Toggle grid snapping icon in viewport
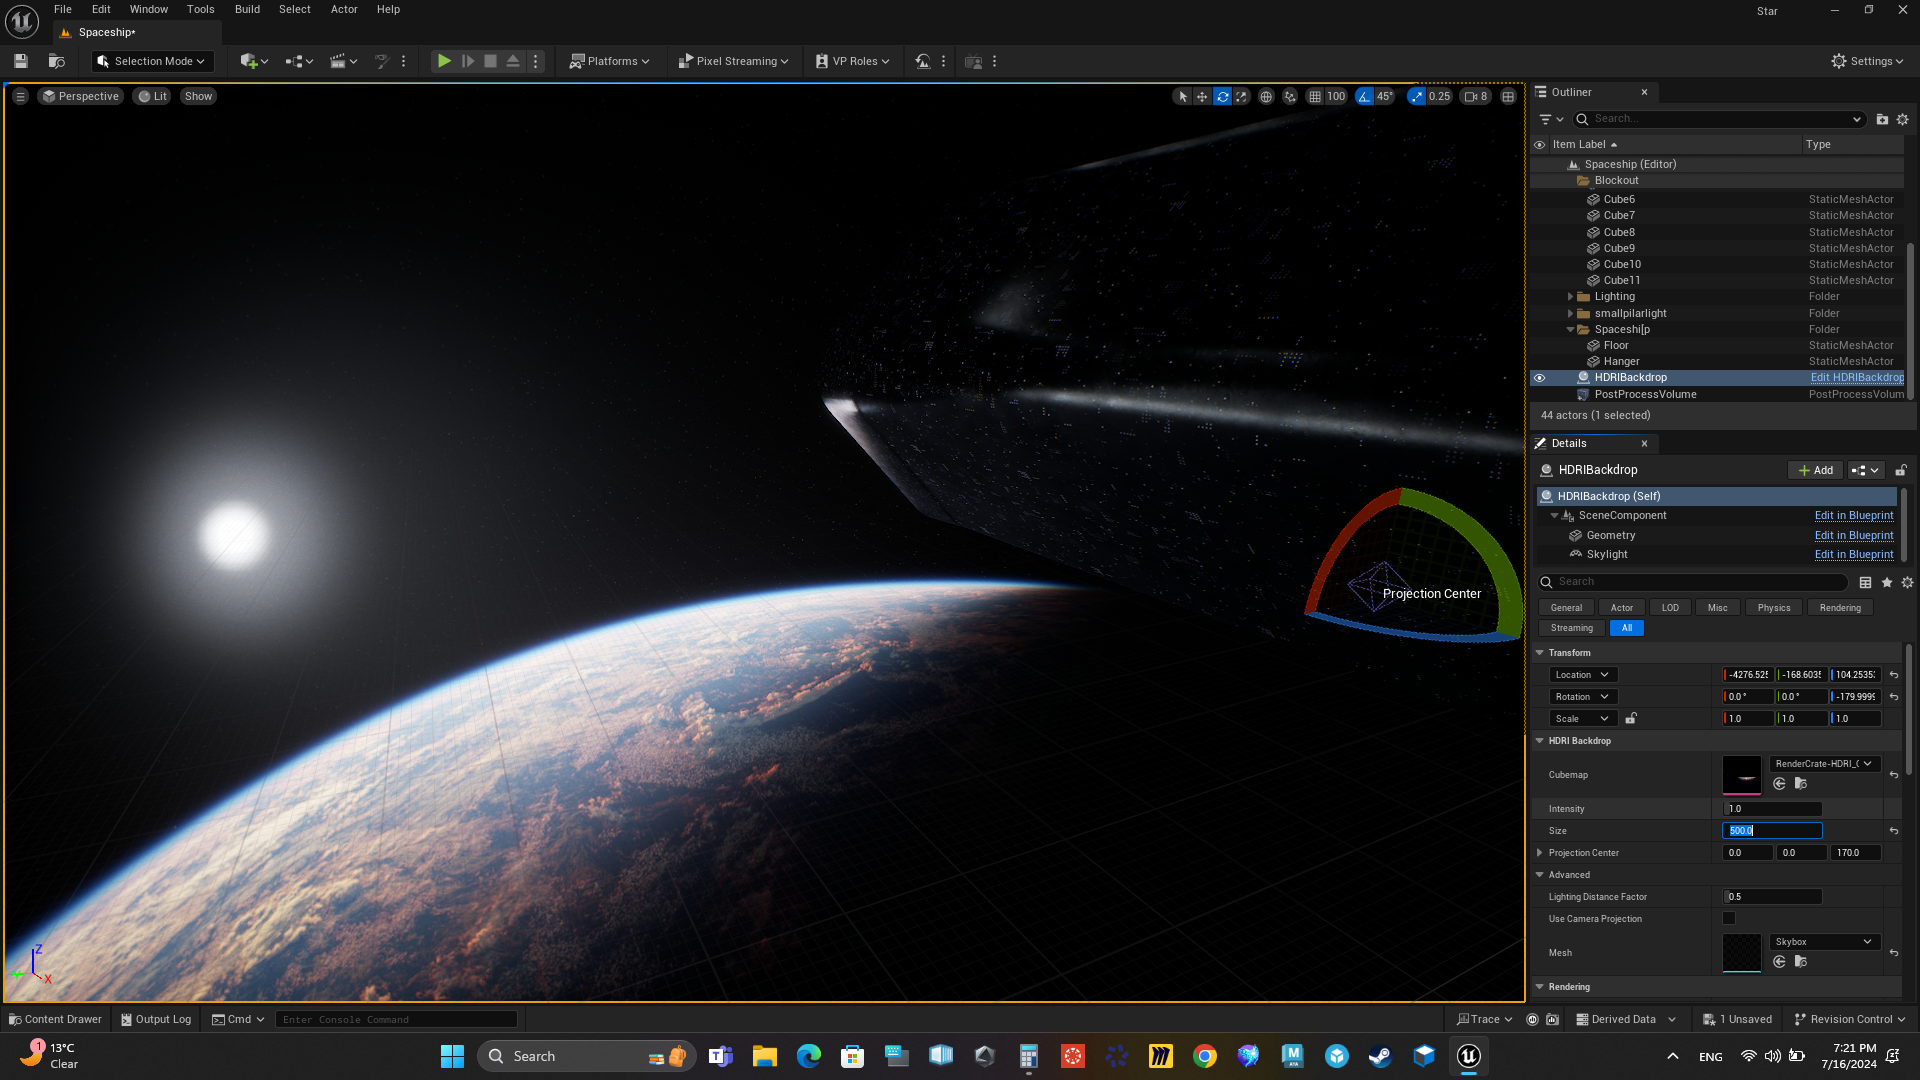Image resolution: width=1920 pixels, height=1080 pixels. [1315, 97]
